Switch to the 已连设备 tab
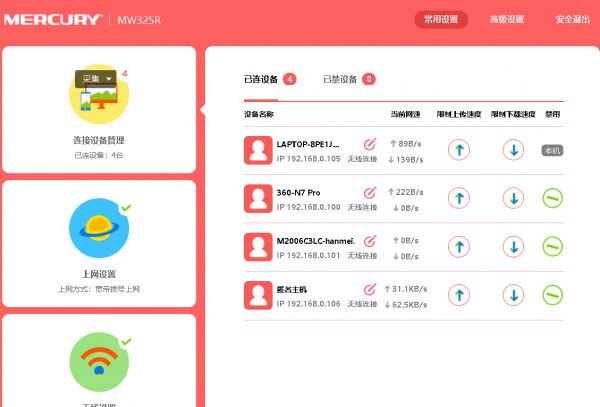Screen dimensions: 600x407 pyautogui.click(x=261, y=79)
